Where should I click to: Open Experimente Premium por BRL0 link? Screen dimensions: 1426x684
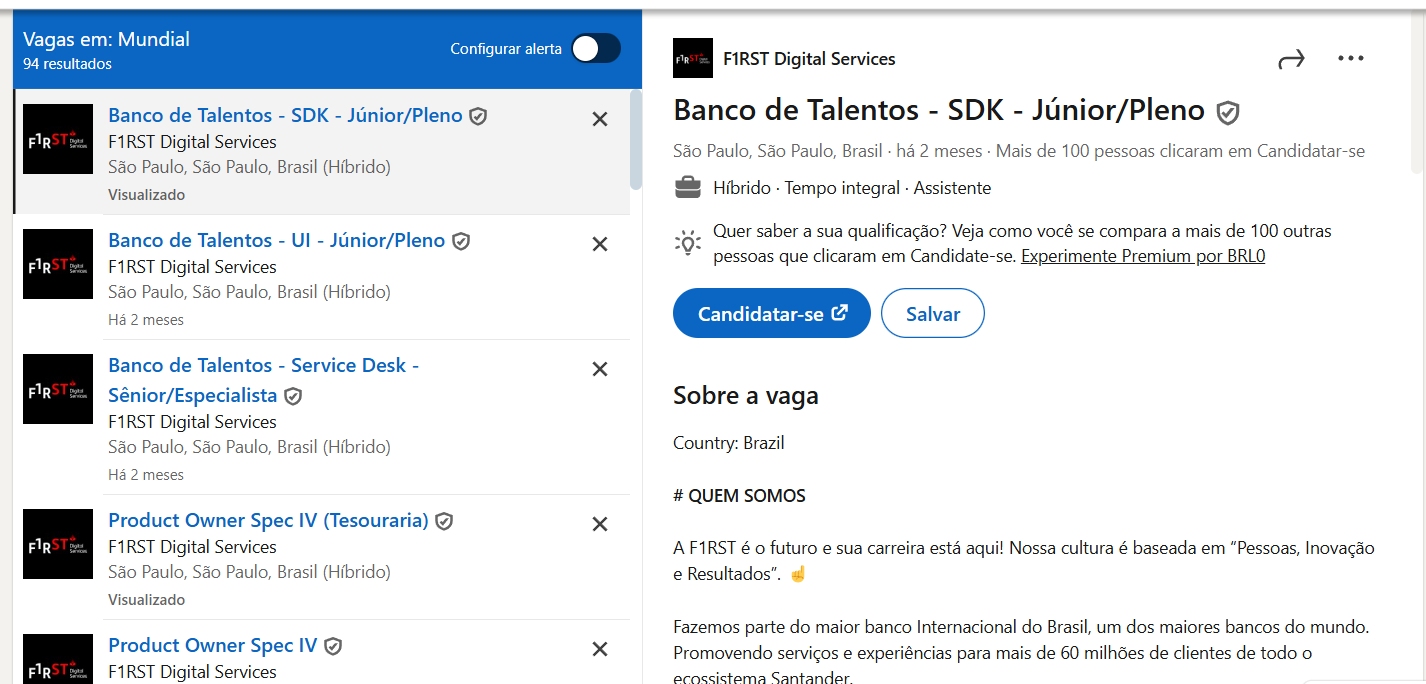click(1143, 256)
